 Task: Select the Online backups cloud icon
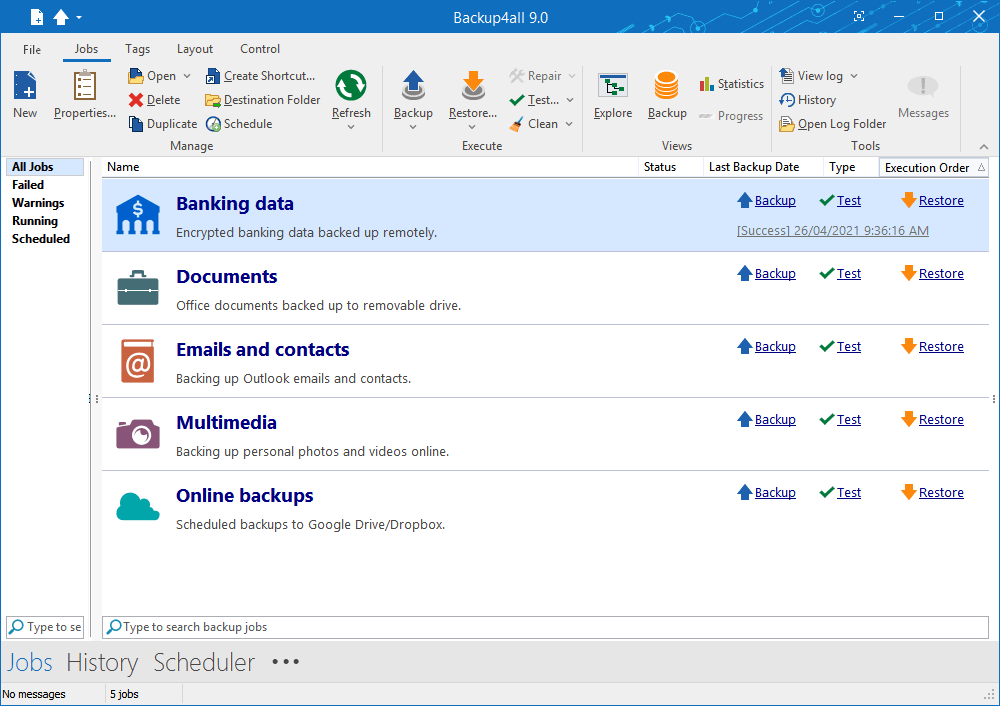coord(138,507)
